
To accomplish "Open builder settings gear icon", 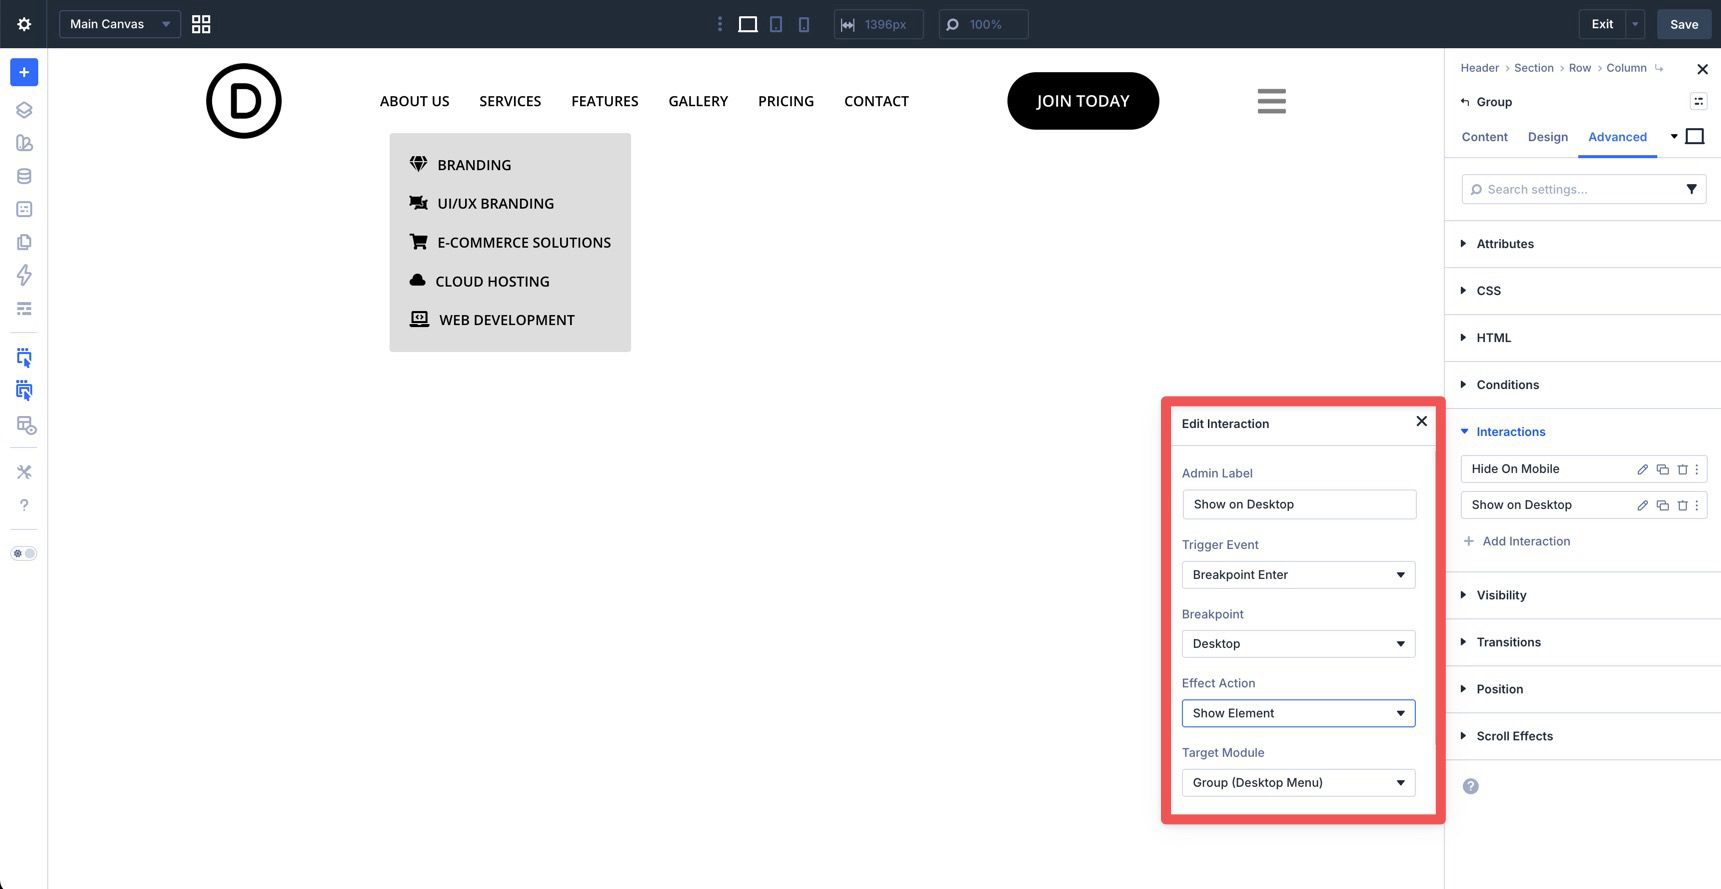I will click(24, 24).
